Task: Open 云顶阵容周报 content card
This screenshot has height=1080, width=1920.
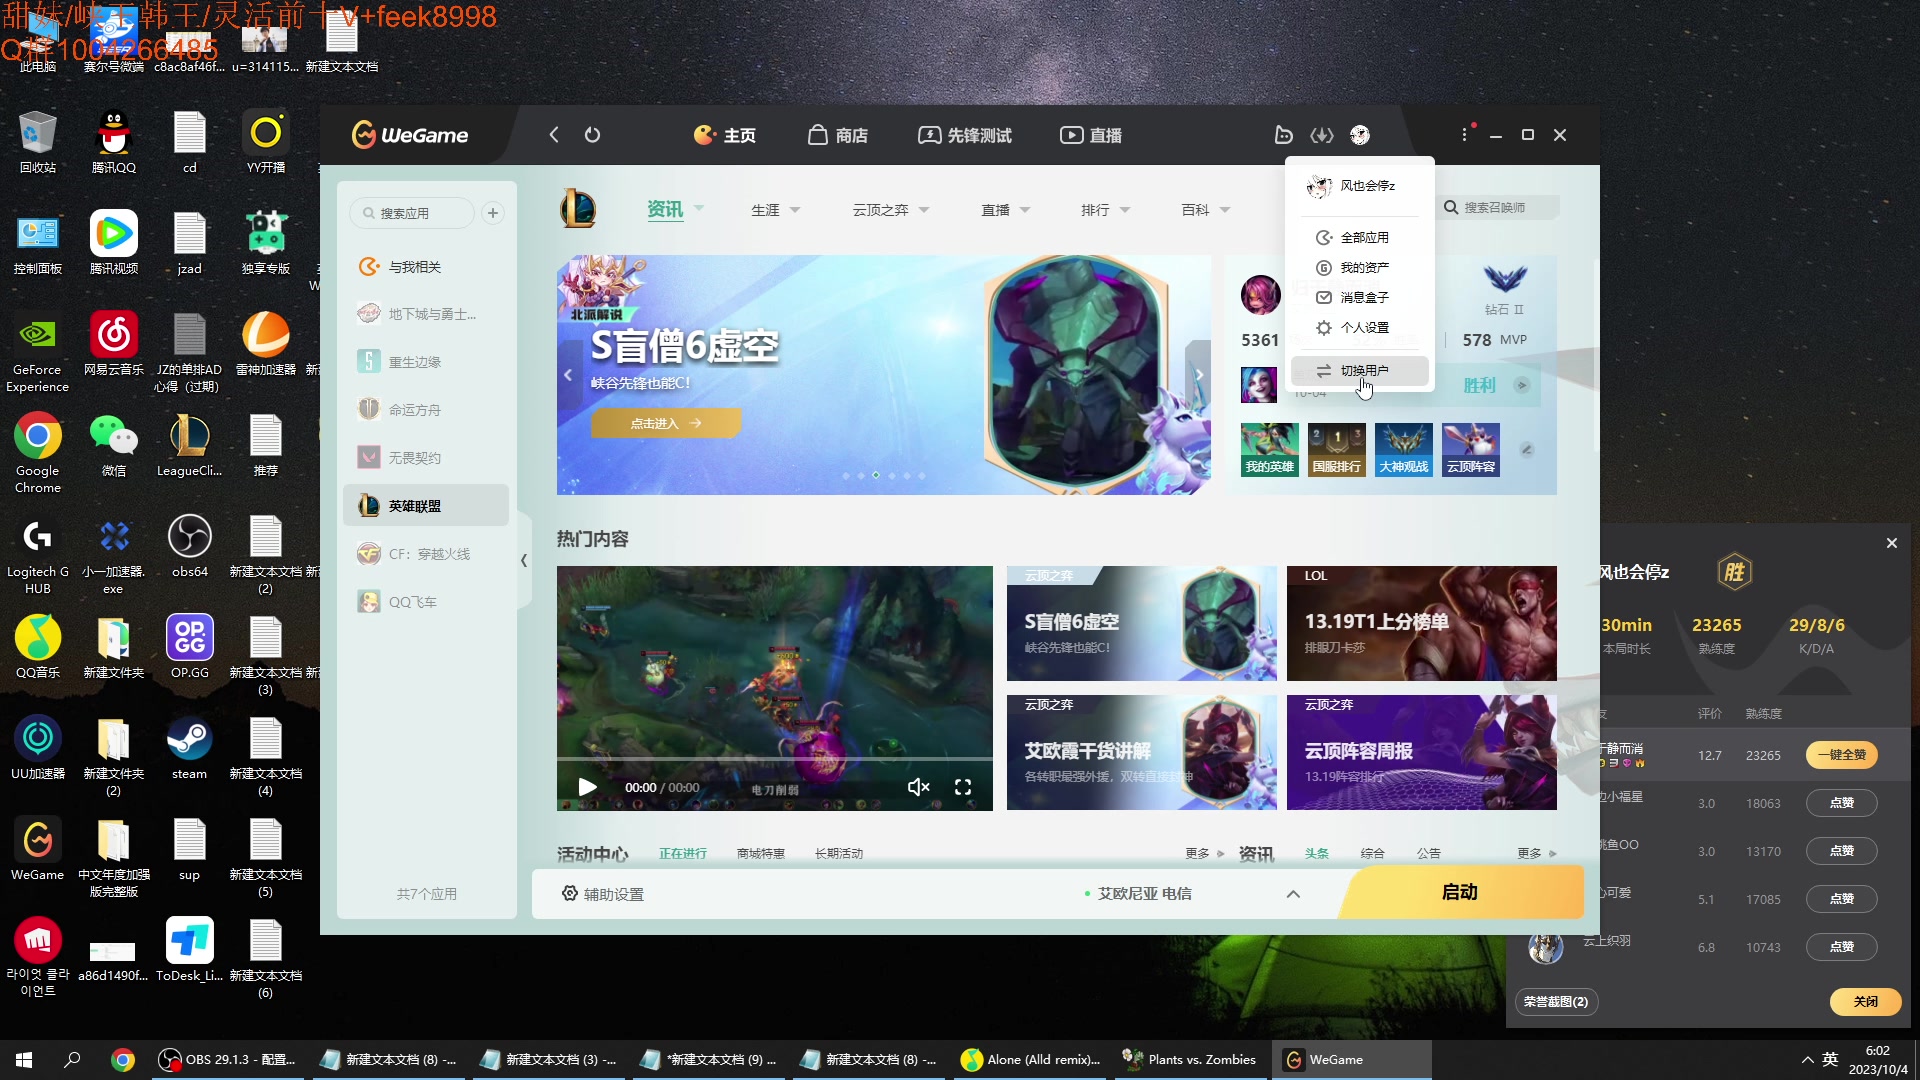Action: point(1422,753)
